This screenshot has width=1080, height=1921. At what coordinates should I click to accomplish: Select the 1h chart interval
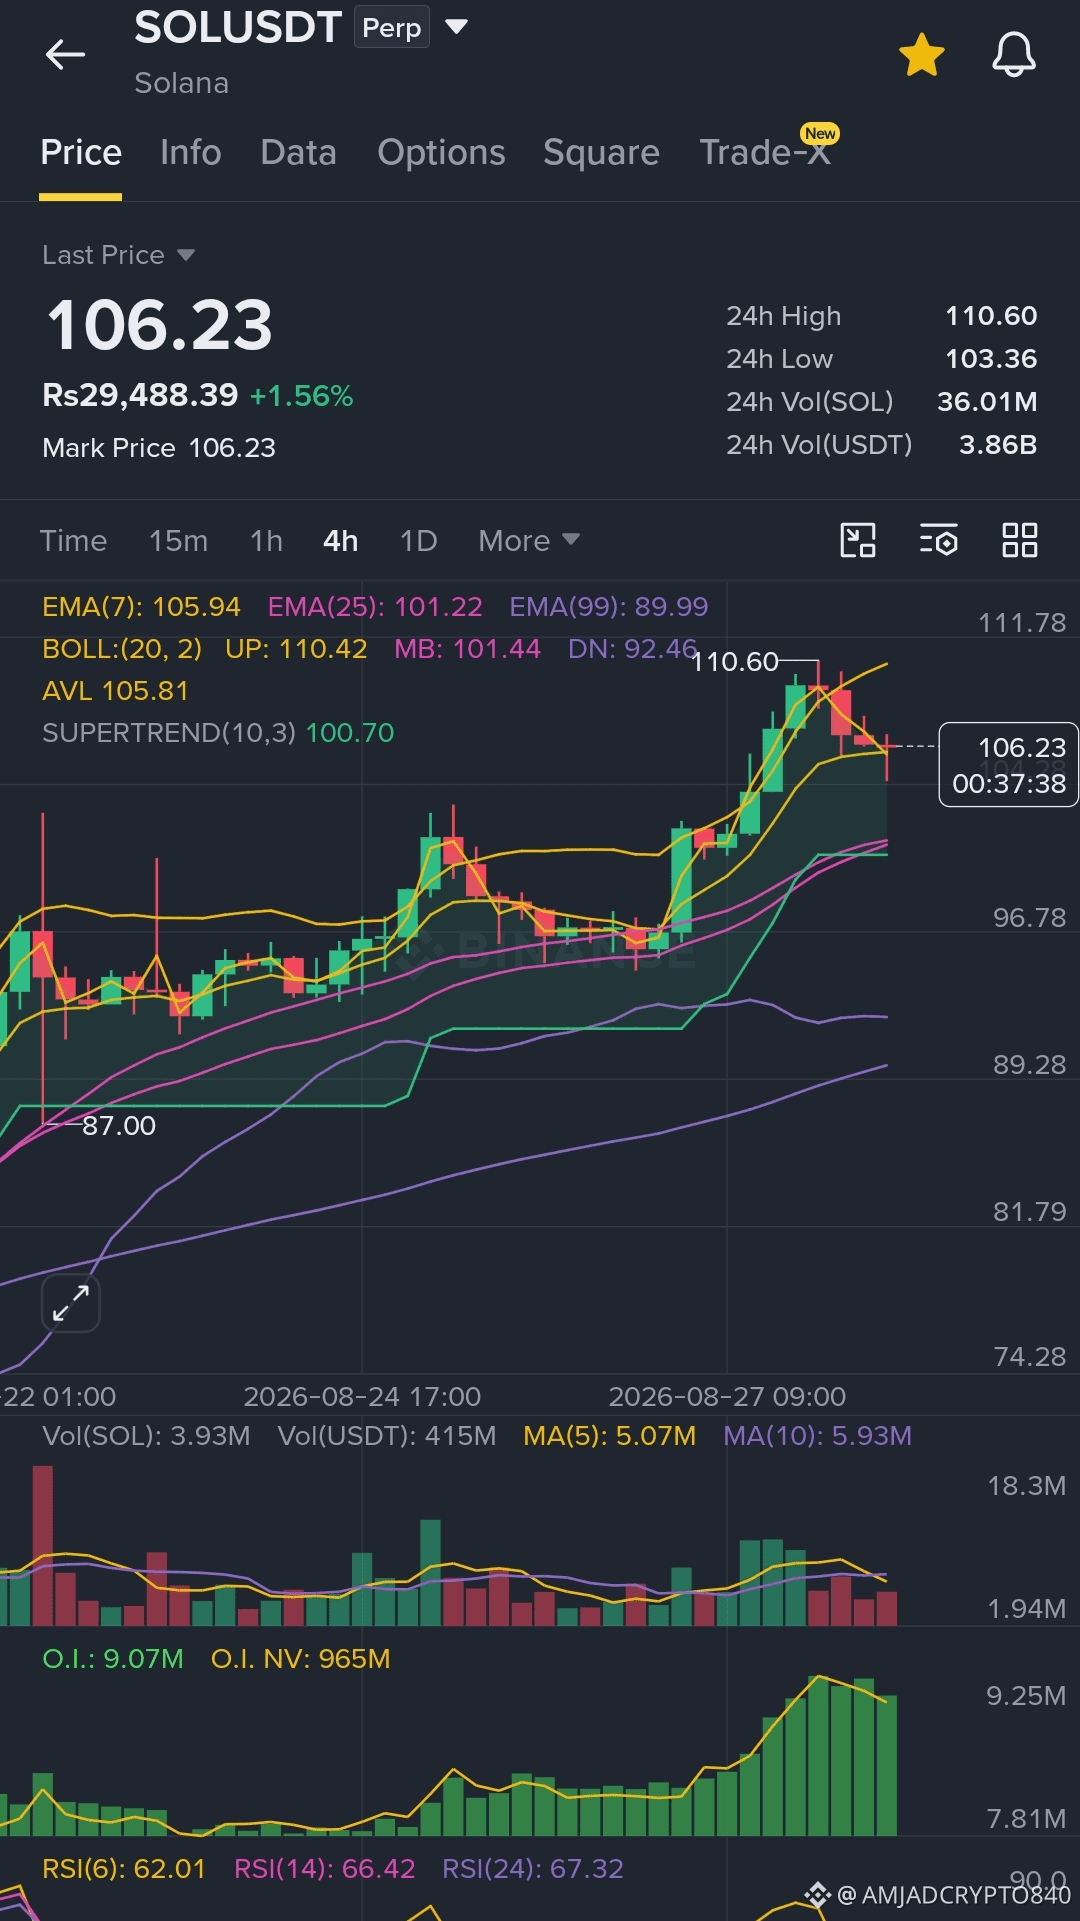(266, 541)
